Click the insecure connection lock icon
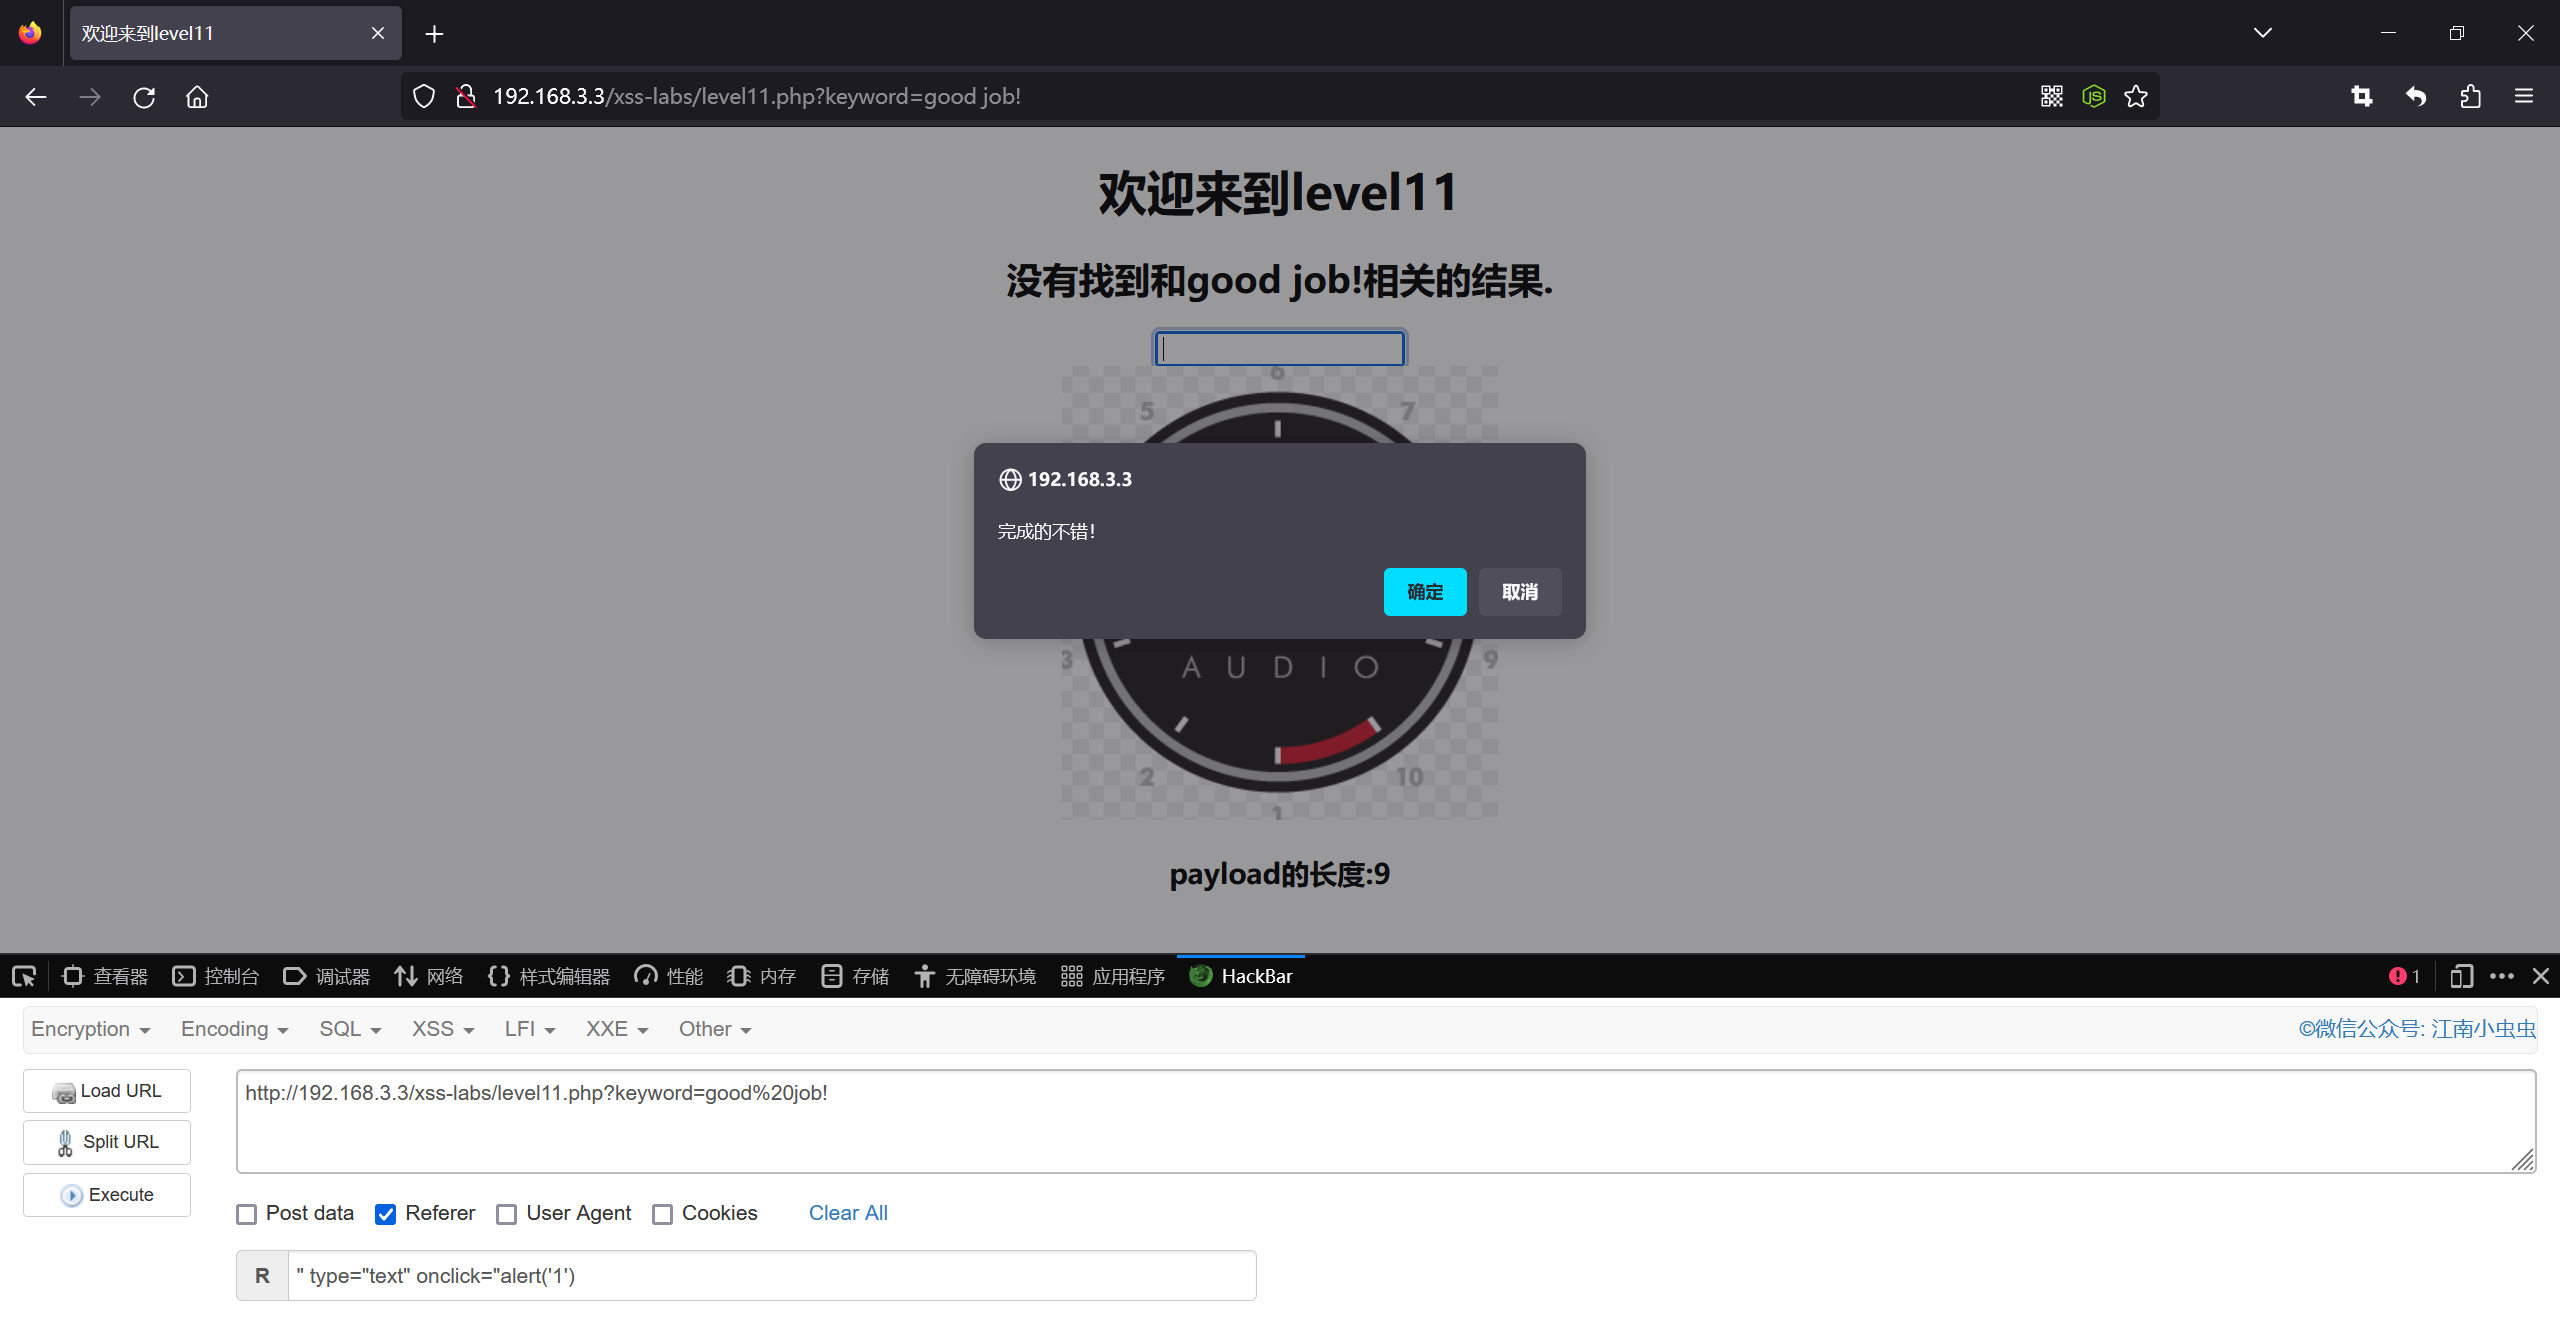This screenshot has height=1324, width=2560. pyautogui.click(x=465, y=96)
